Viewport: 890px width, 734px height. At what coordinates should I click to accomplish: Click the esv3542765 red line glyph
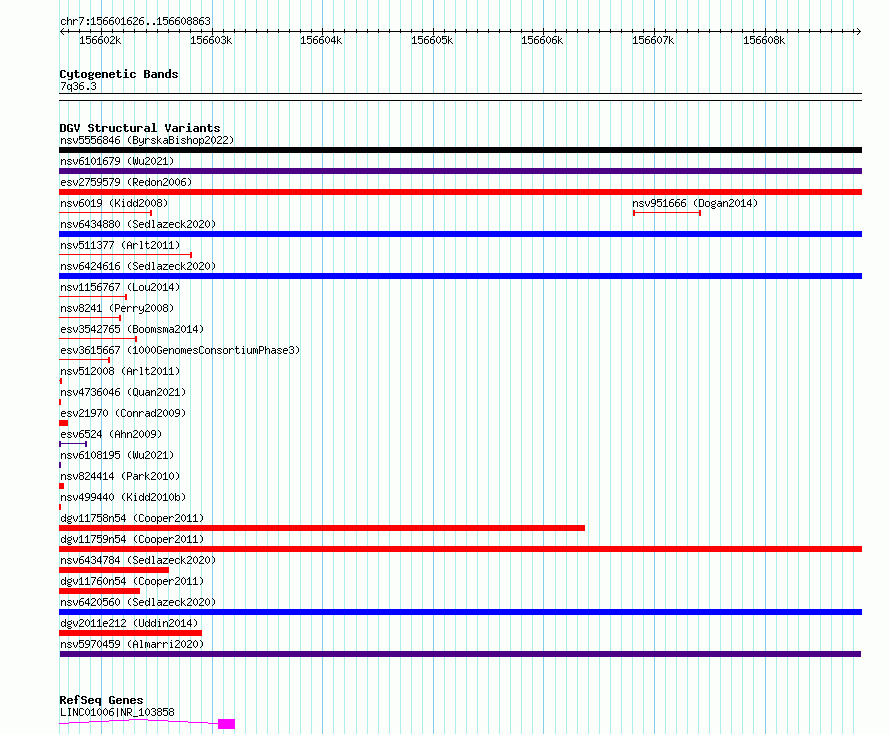98,339
